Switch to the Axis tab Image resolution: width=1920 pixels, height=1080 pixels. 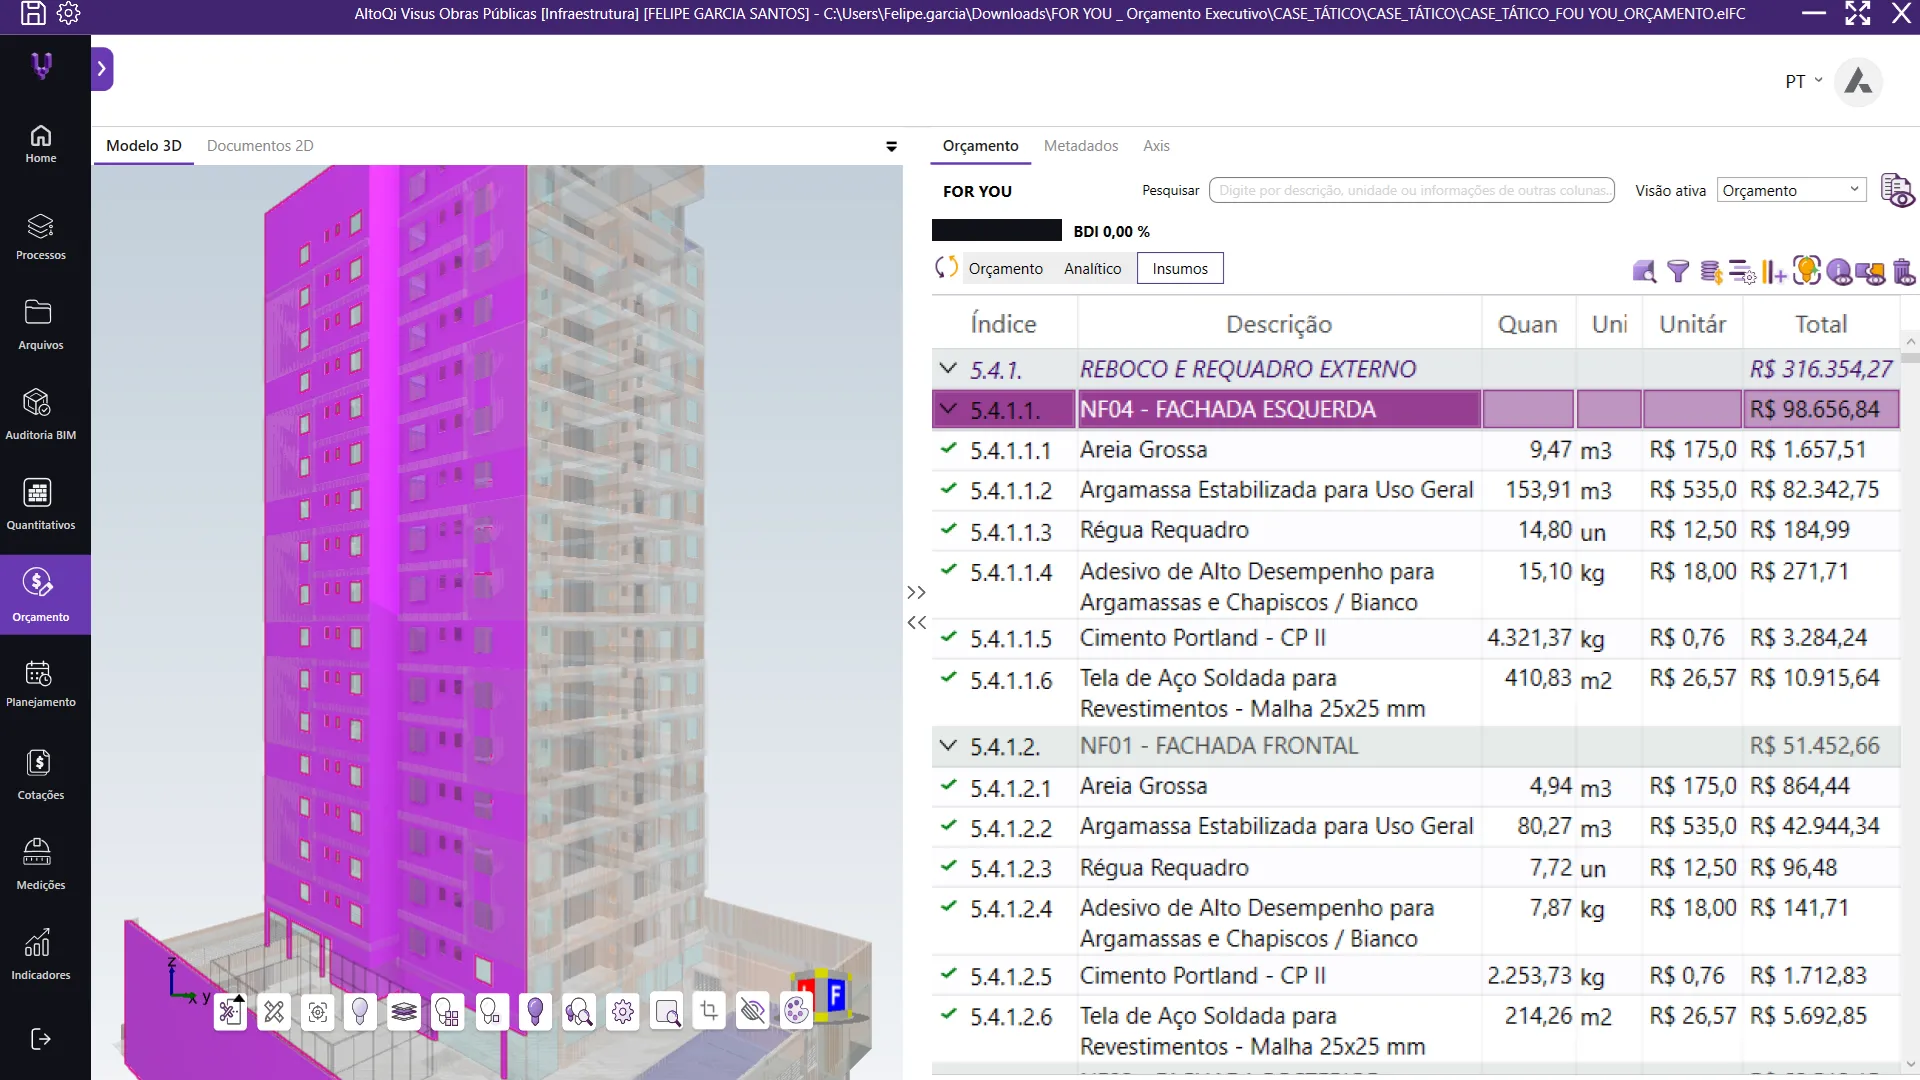click(x=1156, y=146)
